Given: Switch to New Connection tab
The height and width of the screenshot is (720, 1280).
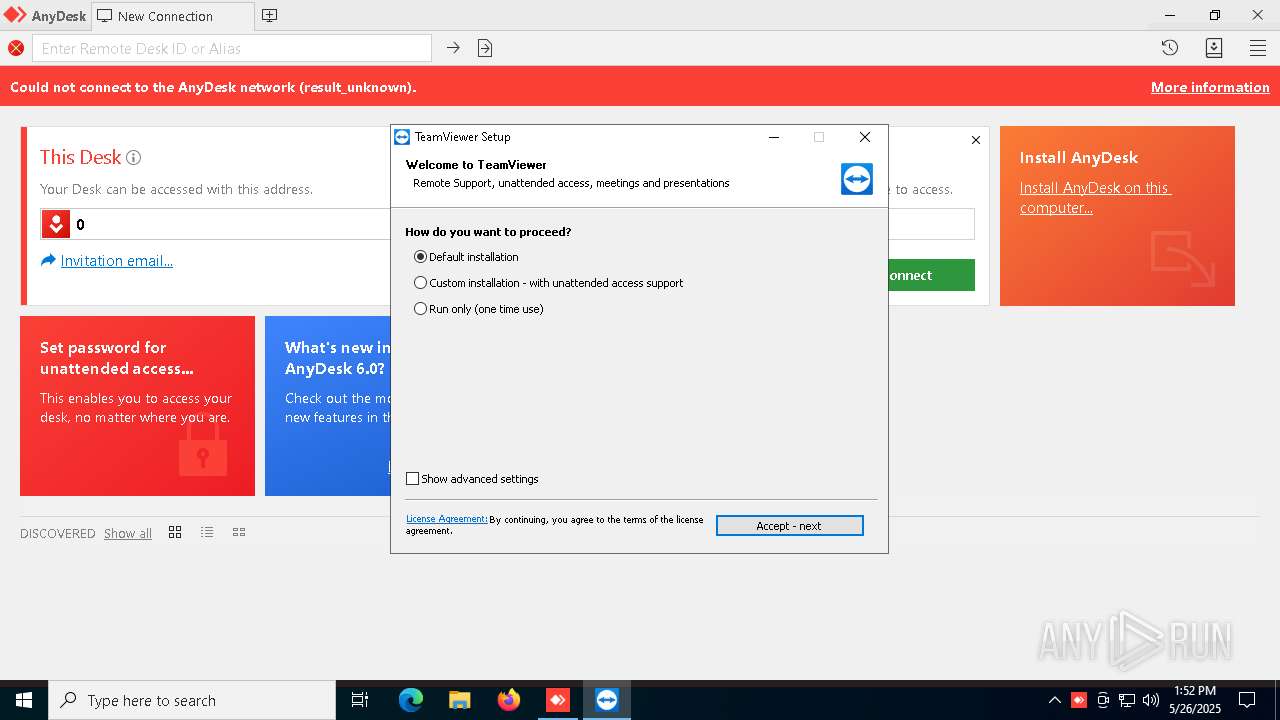Looking at the screenshot, I should [x=173, y=16].
